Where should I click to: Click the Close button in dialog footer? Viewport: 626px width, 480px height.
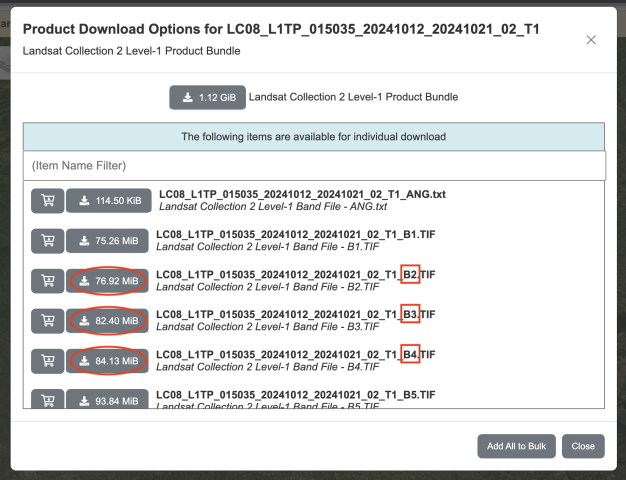point(583,446)
